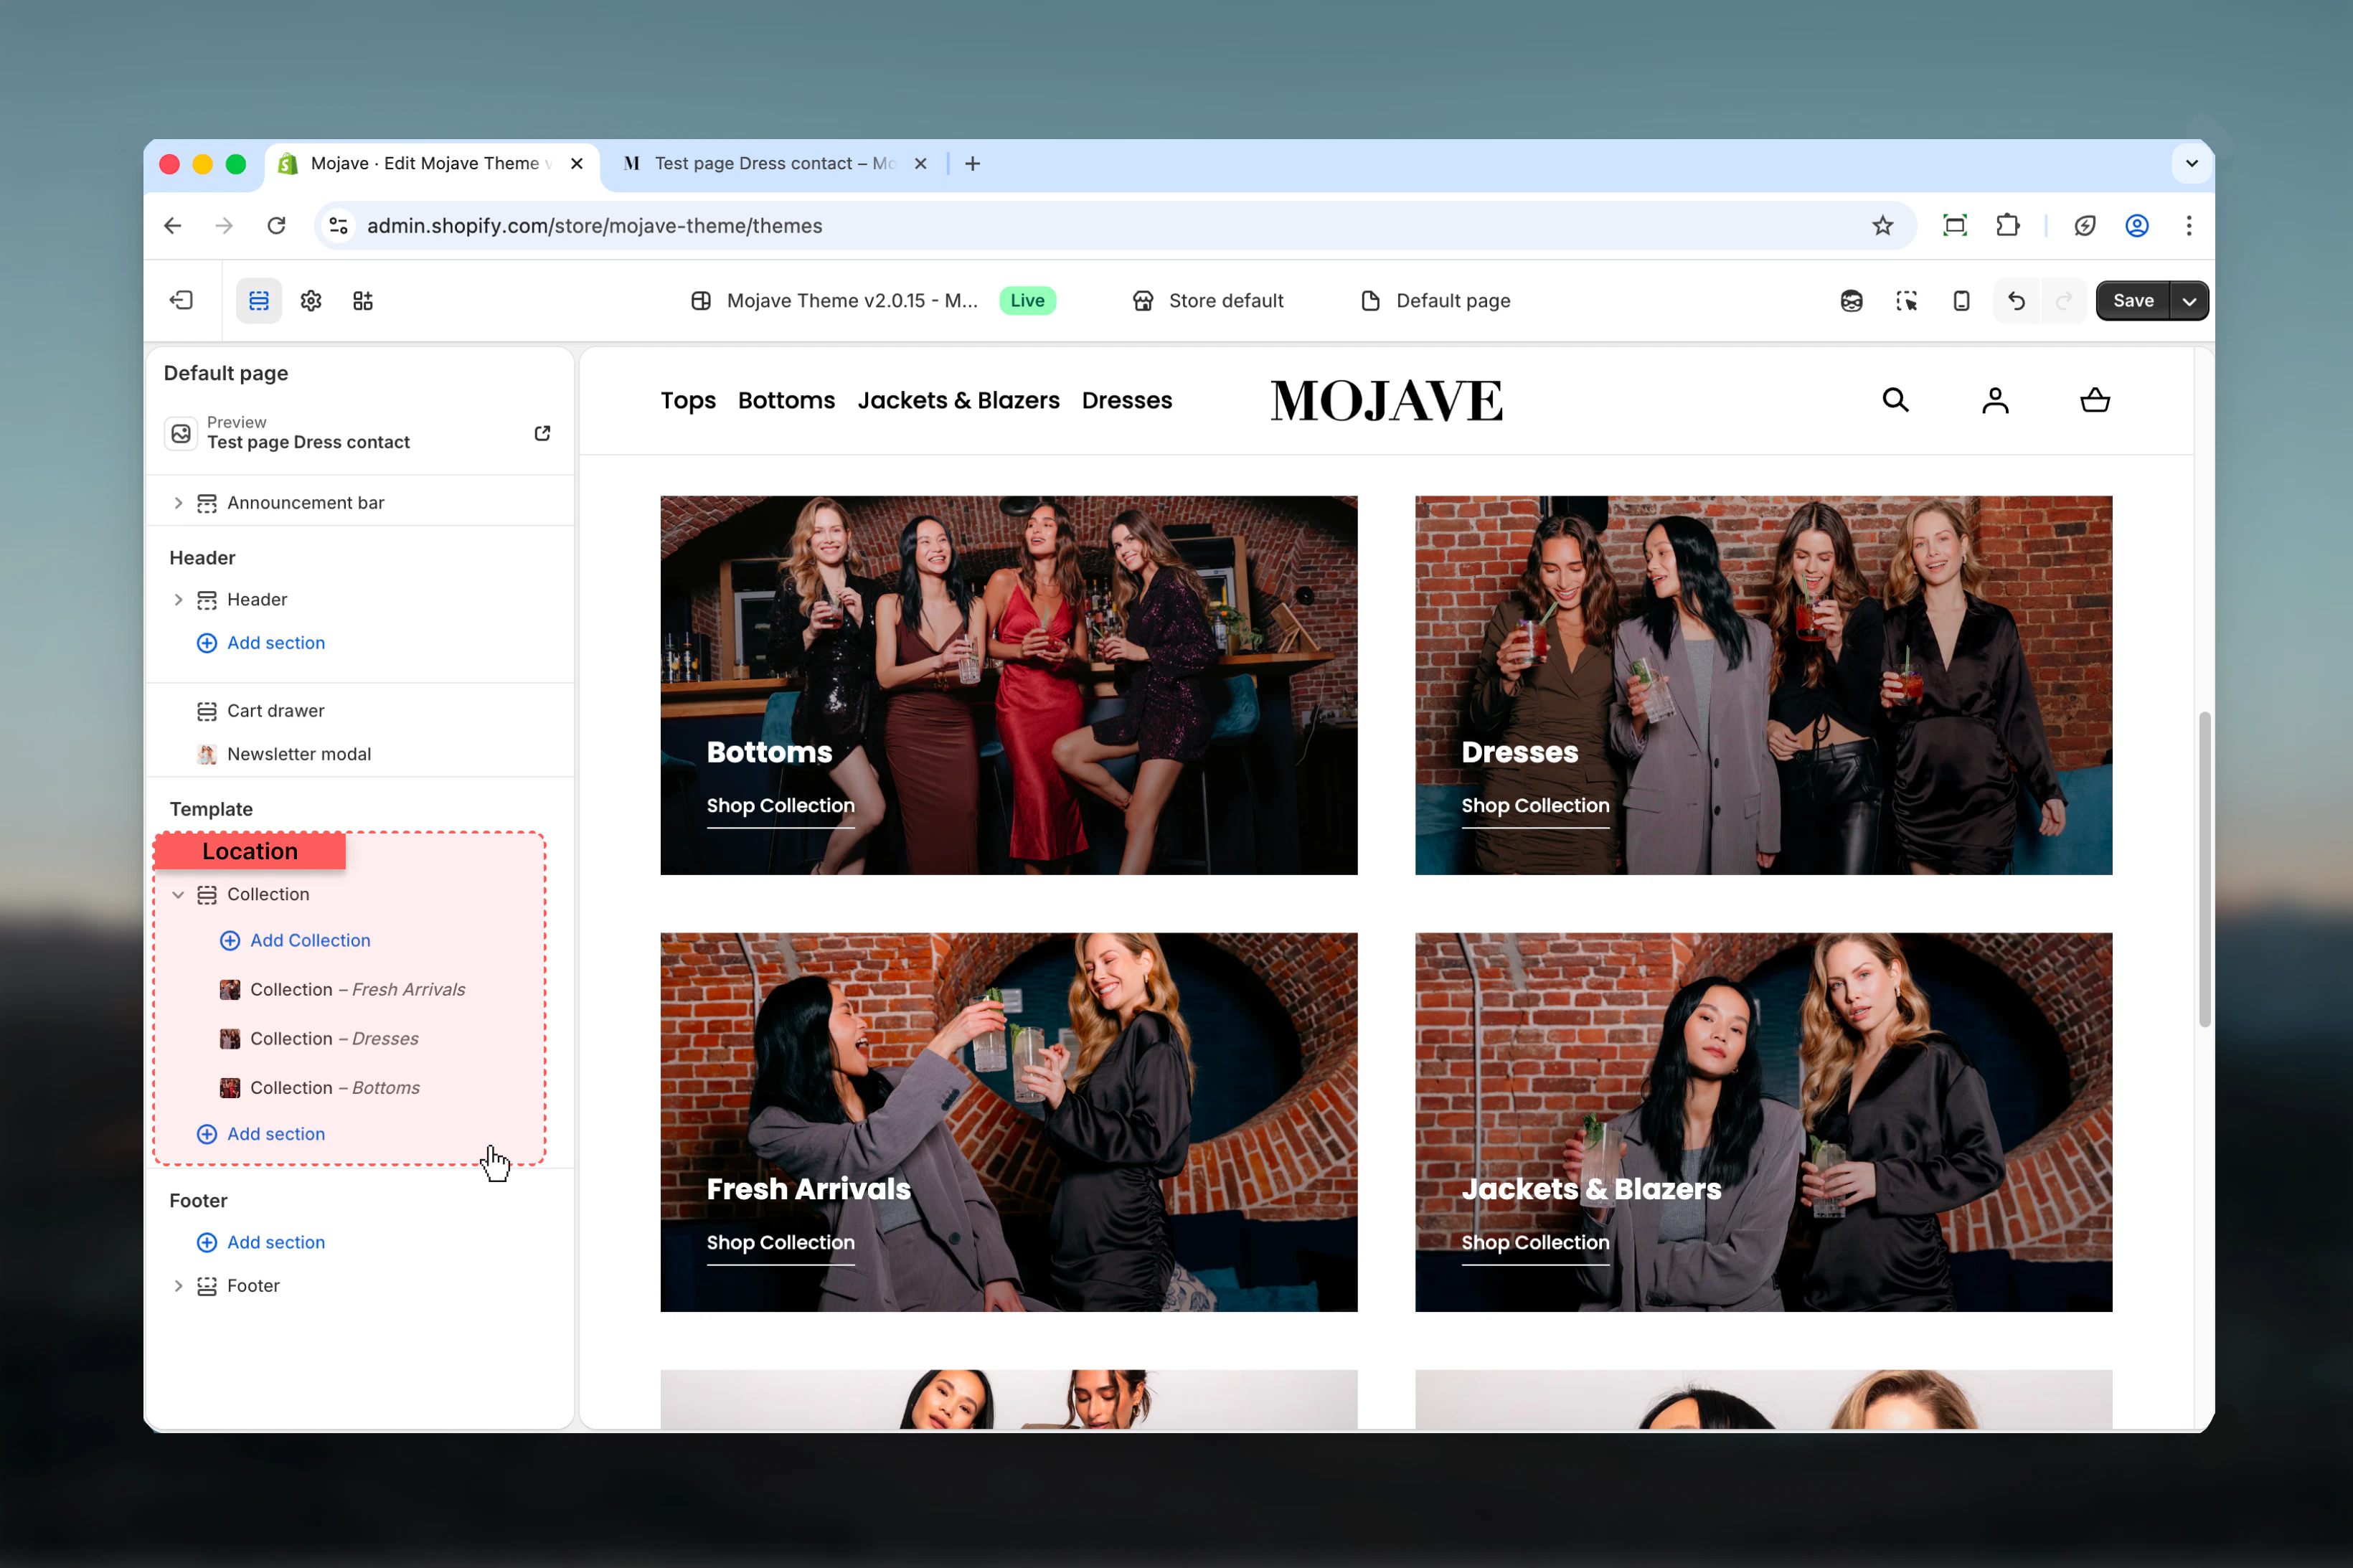Close the Mojave Edit Theme tab
Screen dimensions: 2353x1568
pos(576,163)
